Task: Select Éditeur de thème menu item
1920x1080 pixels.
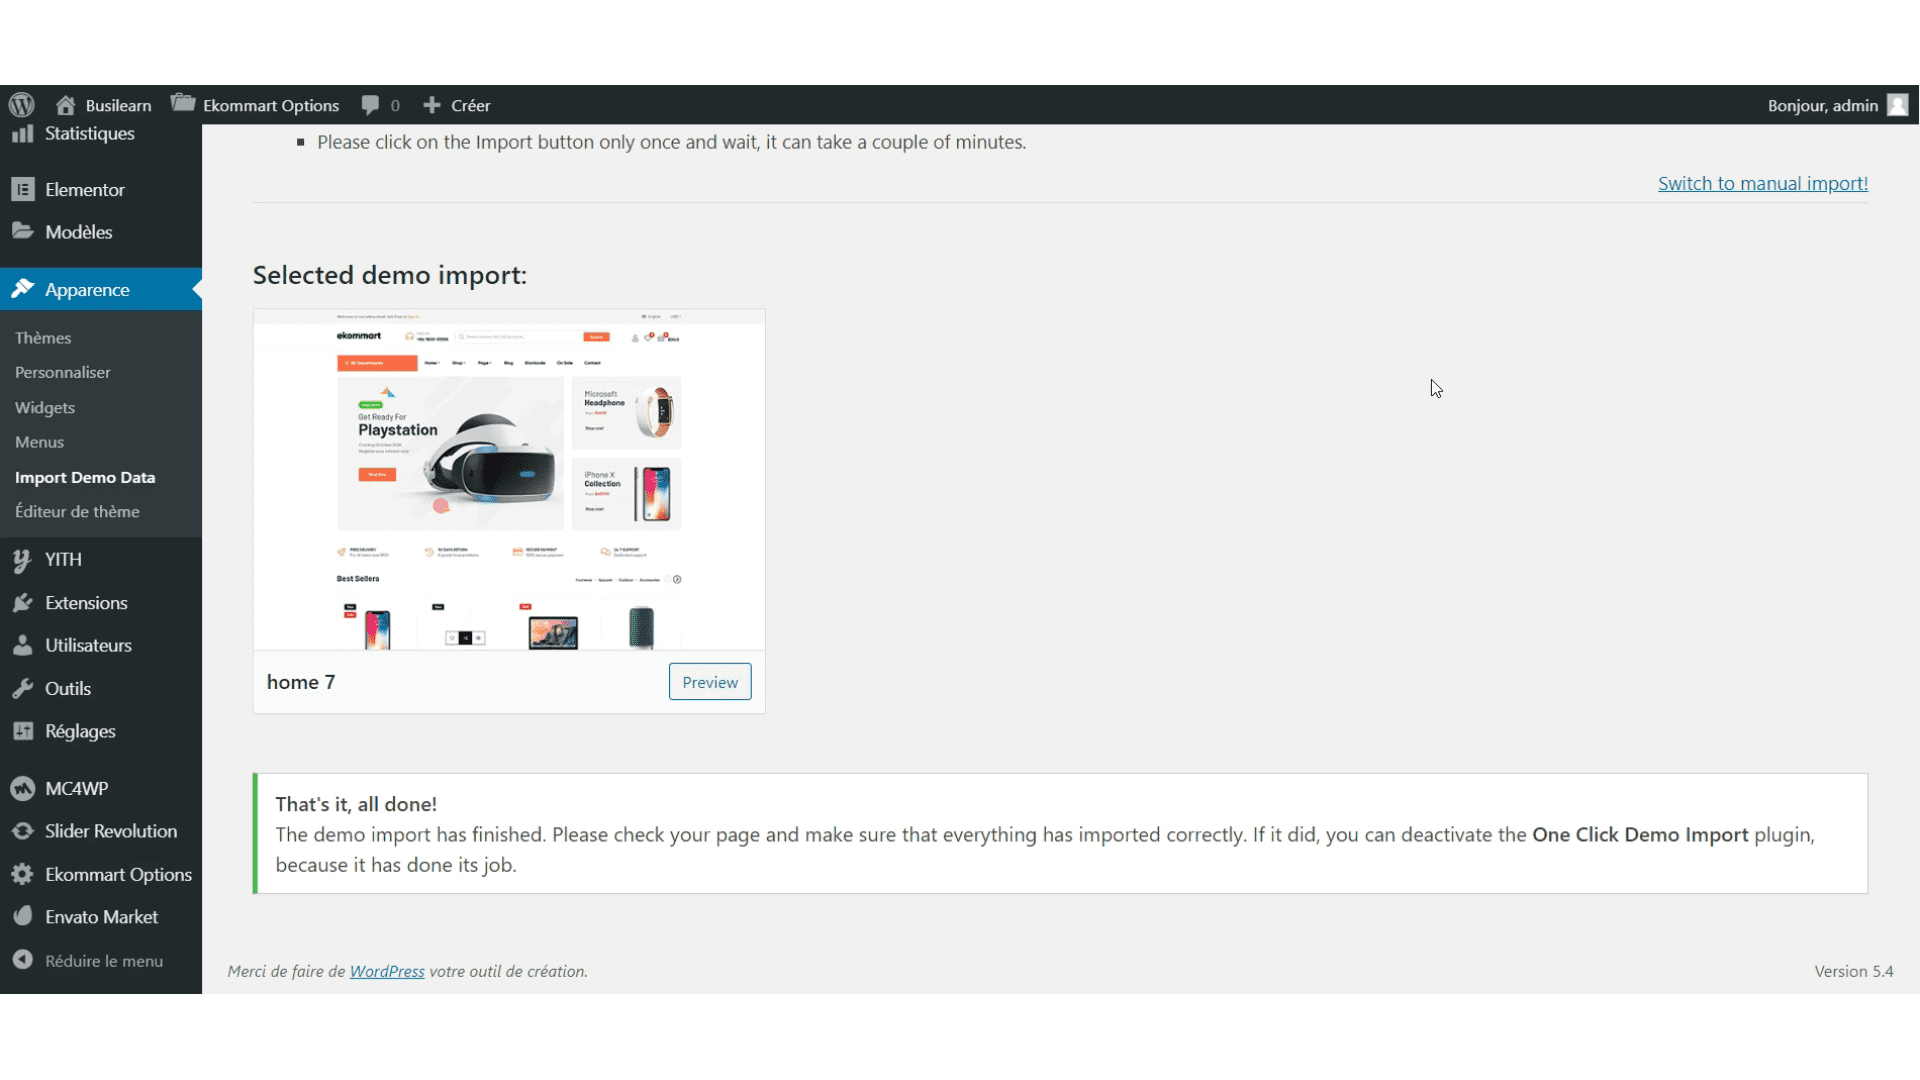Action: [x=76, y=512]
